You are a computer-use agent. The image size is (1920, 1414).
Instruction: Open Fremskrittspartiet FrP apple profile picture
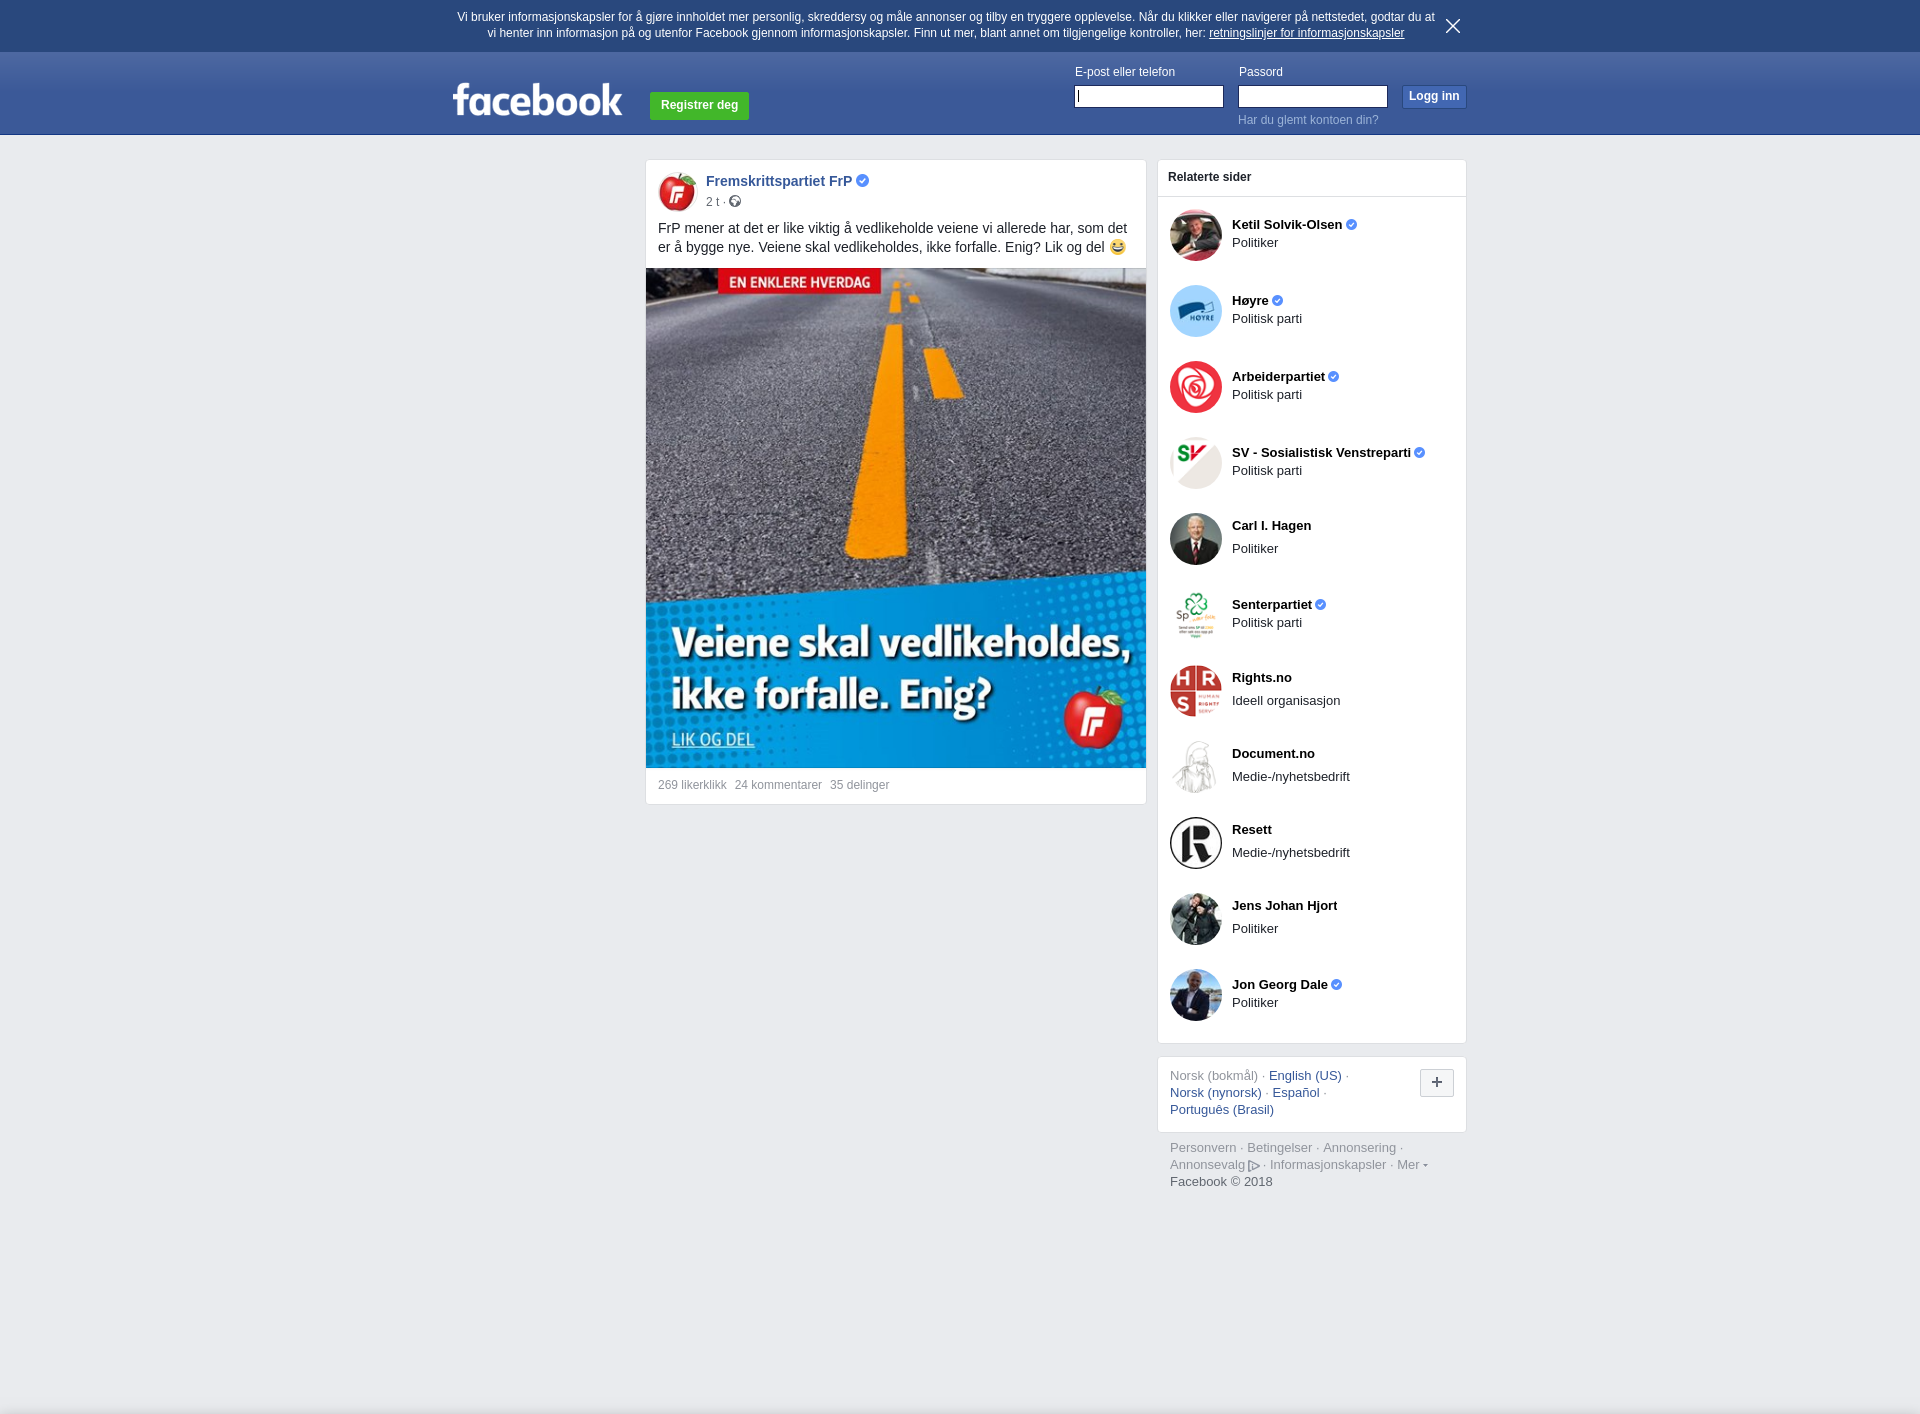[x=677, y=191]
